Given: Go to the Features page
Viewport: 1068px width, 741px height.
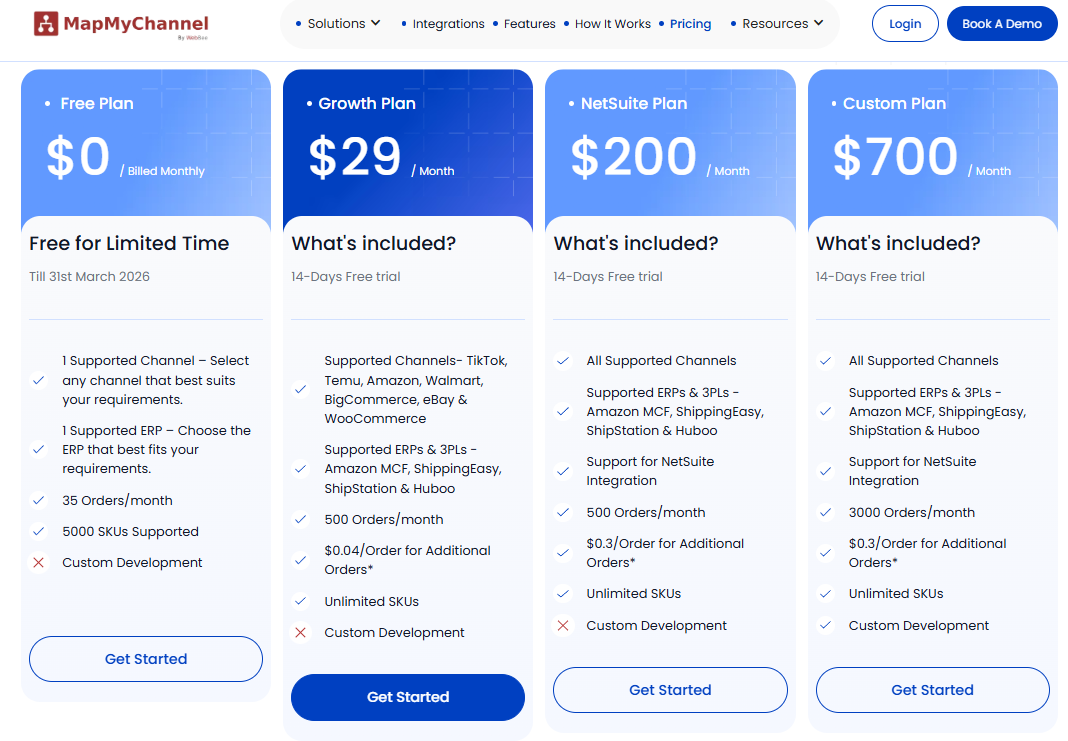Looking at the screenshot, I should tap(529, 24).
